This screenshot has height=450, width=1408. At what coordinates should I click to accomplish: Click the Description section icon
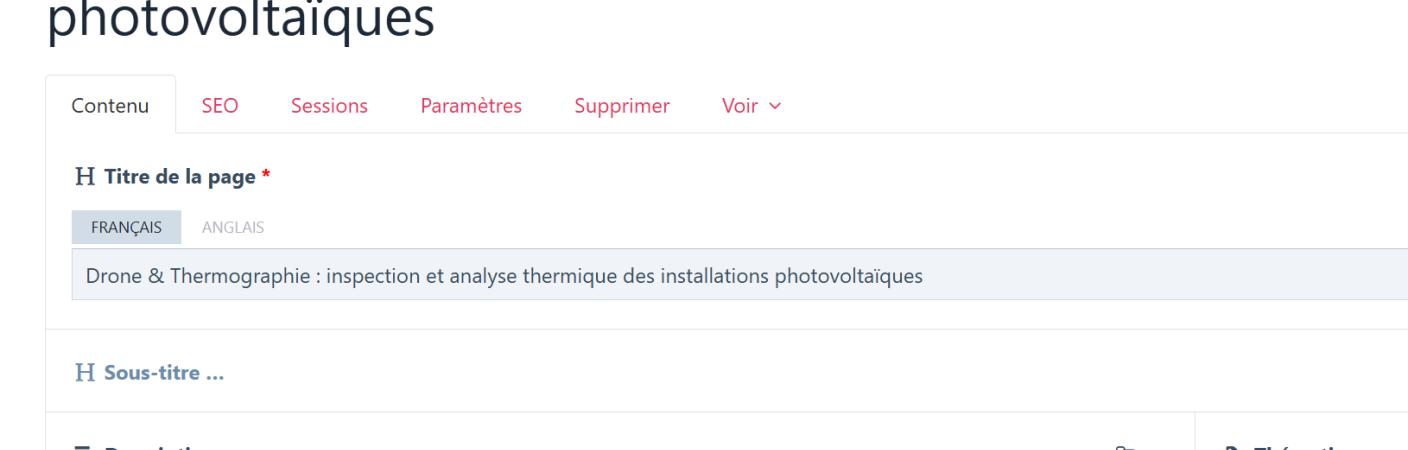point(85,447)
